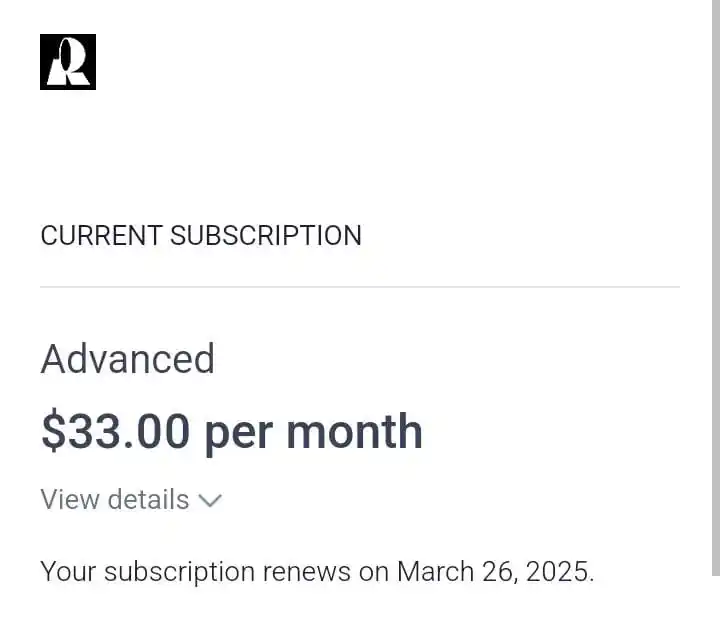Click the divider line under the heading

360,287
